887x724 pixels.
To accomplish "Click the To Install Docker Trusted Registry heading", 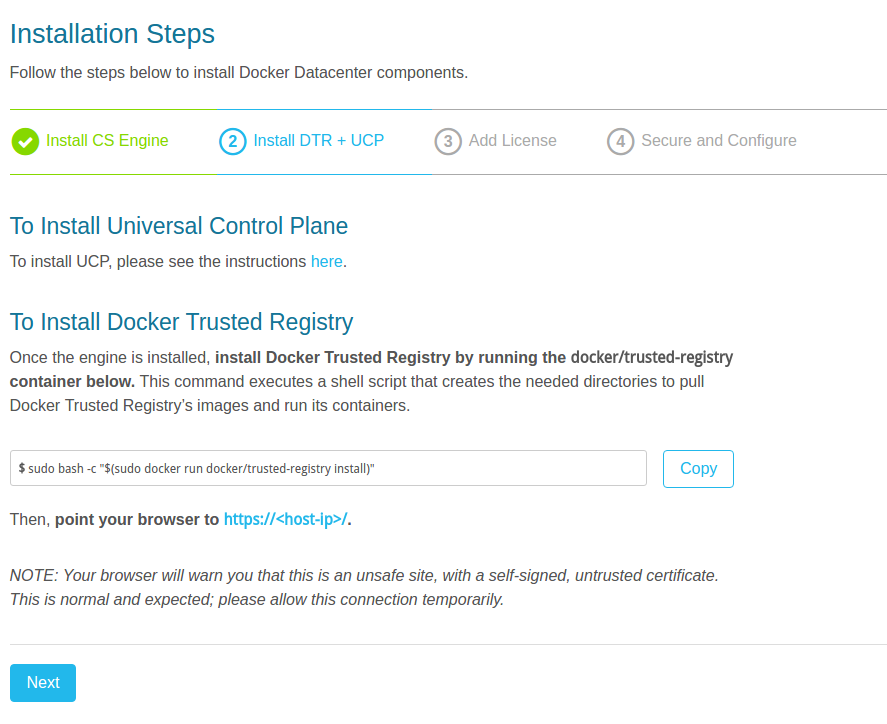I will pyautogui.click(x=181, y=322).
